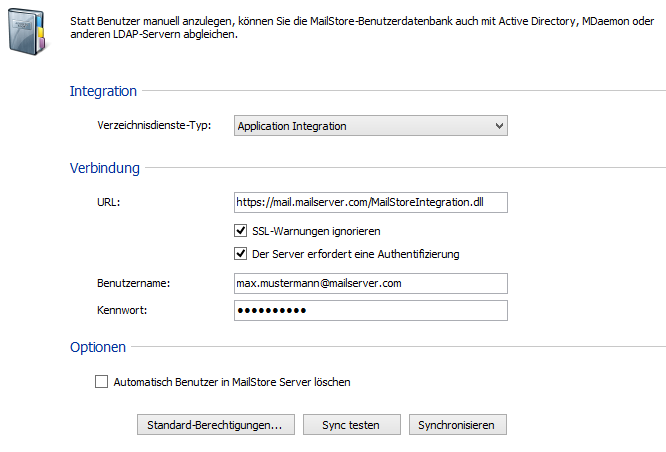
Task: Click the 'Optionen' section header
Action: [x=98, y=347]
